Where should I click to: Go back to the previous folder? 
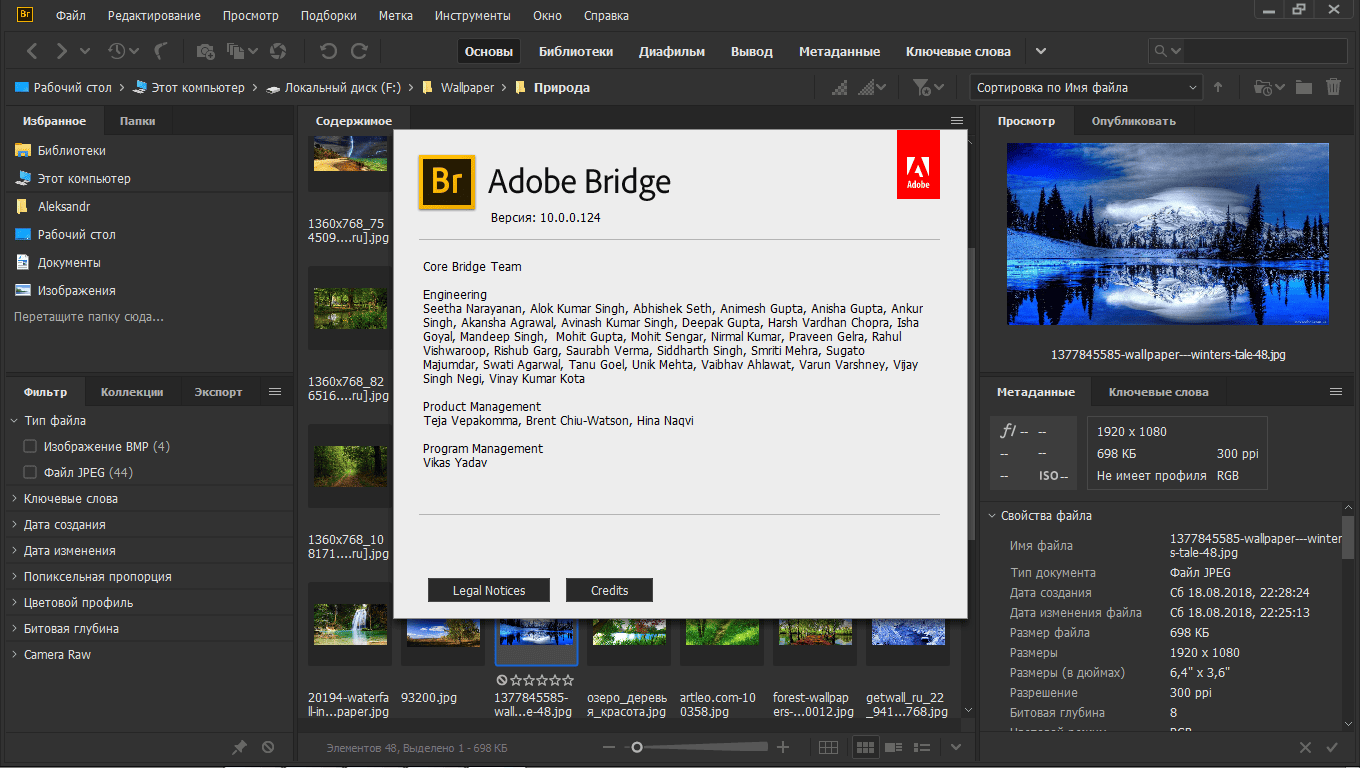pyautogui.click(x=32, y=51)
